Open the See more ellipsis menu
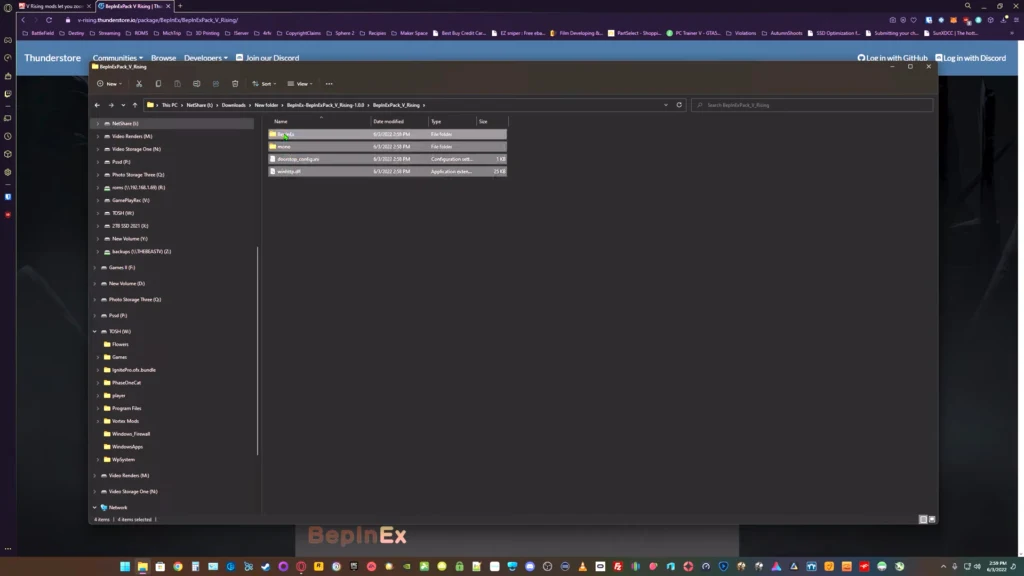Screen dimensions: 1024x576 click(329, 84)
